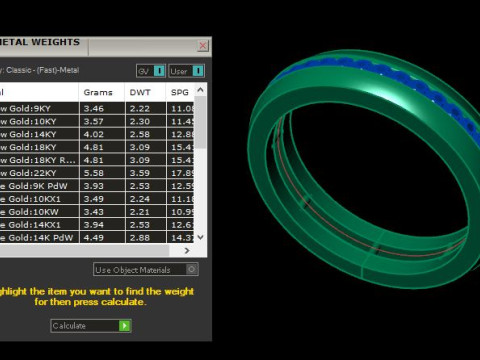Viewport: 480px width, 360px height.
Task: Sort by the SPG column header
Action: click(x=180, y=92)
